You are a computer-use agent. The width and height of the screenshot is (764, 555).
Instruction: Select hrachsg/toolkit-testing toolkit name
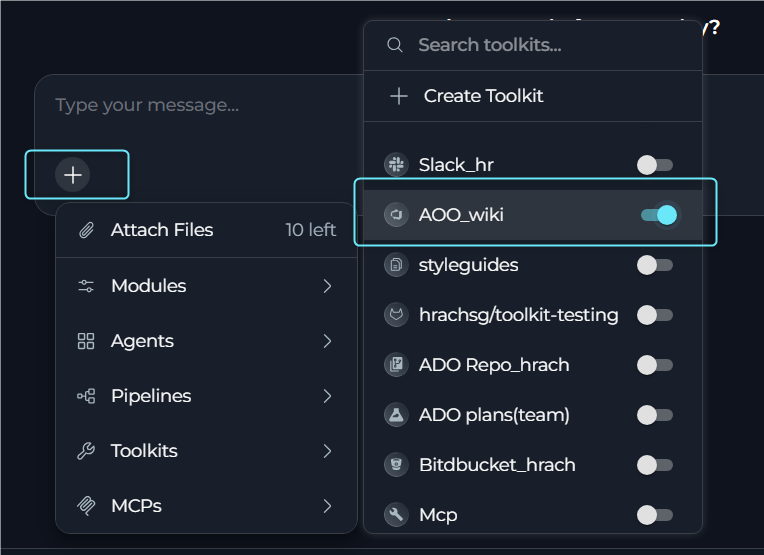tap(518, 315)
